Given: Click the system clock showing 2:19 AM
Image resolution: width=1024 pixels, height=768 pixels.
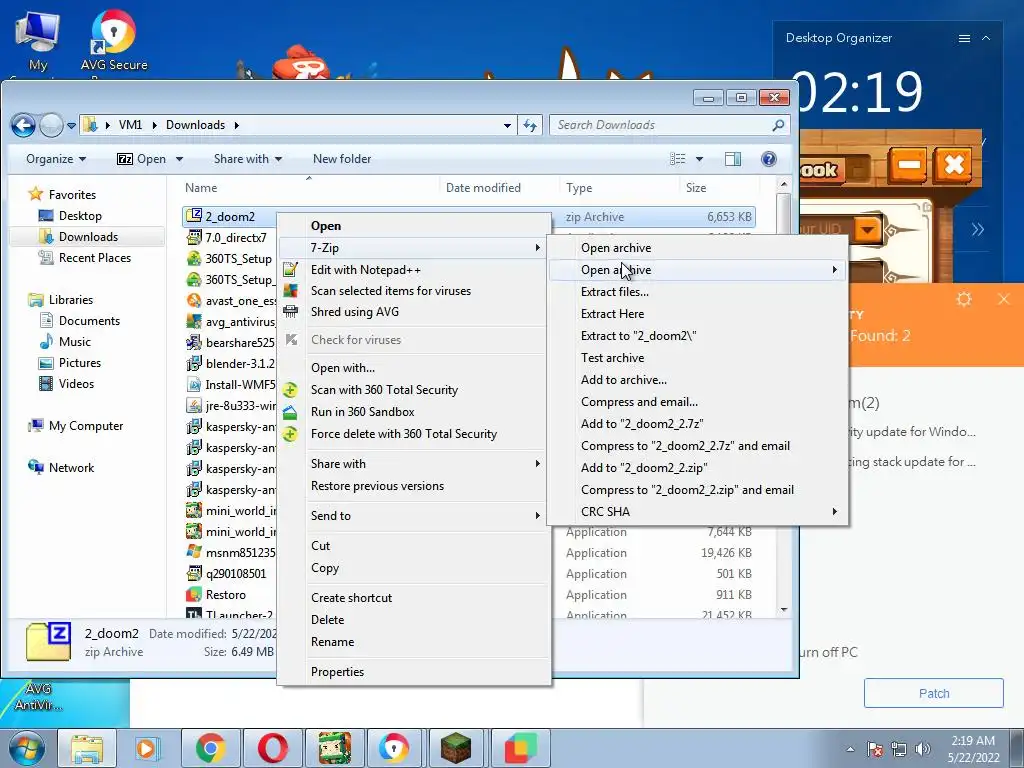Looking at the screenshot, I should tap(973, 749).
